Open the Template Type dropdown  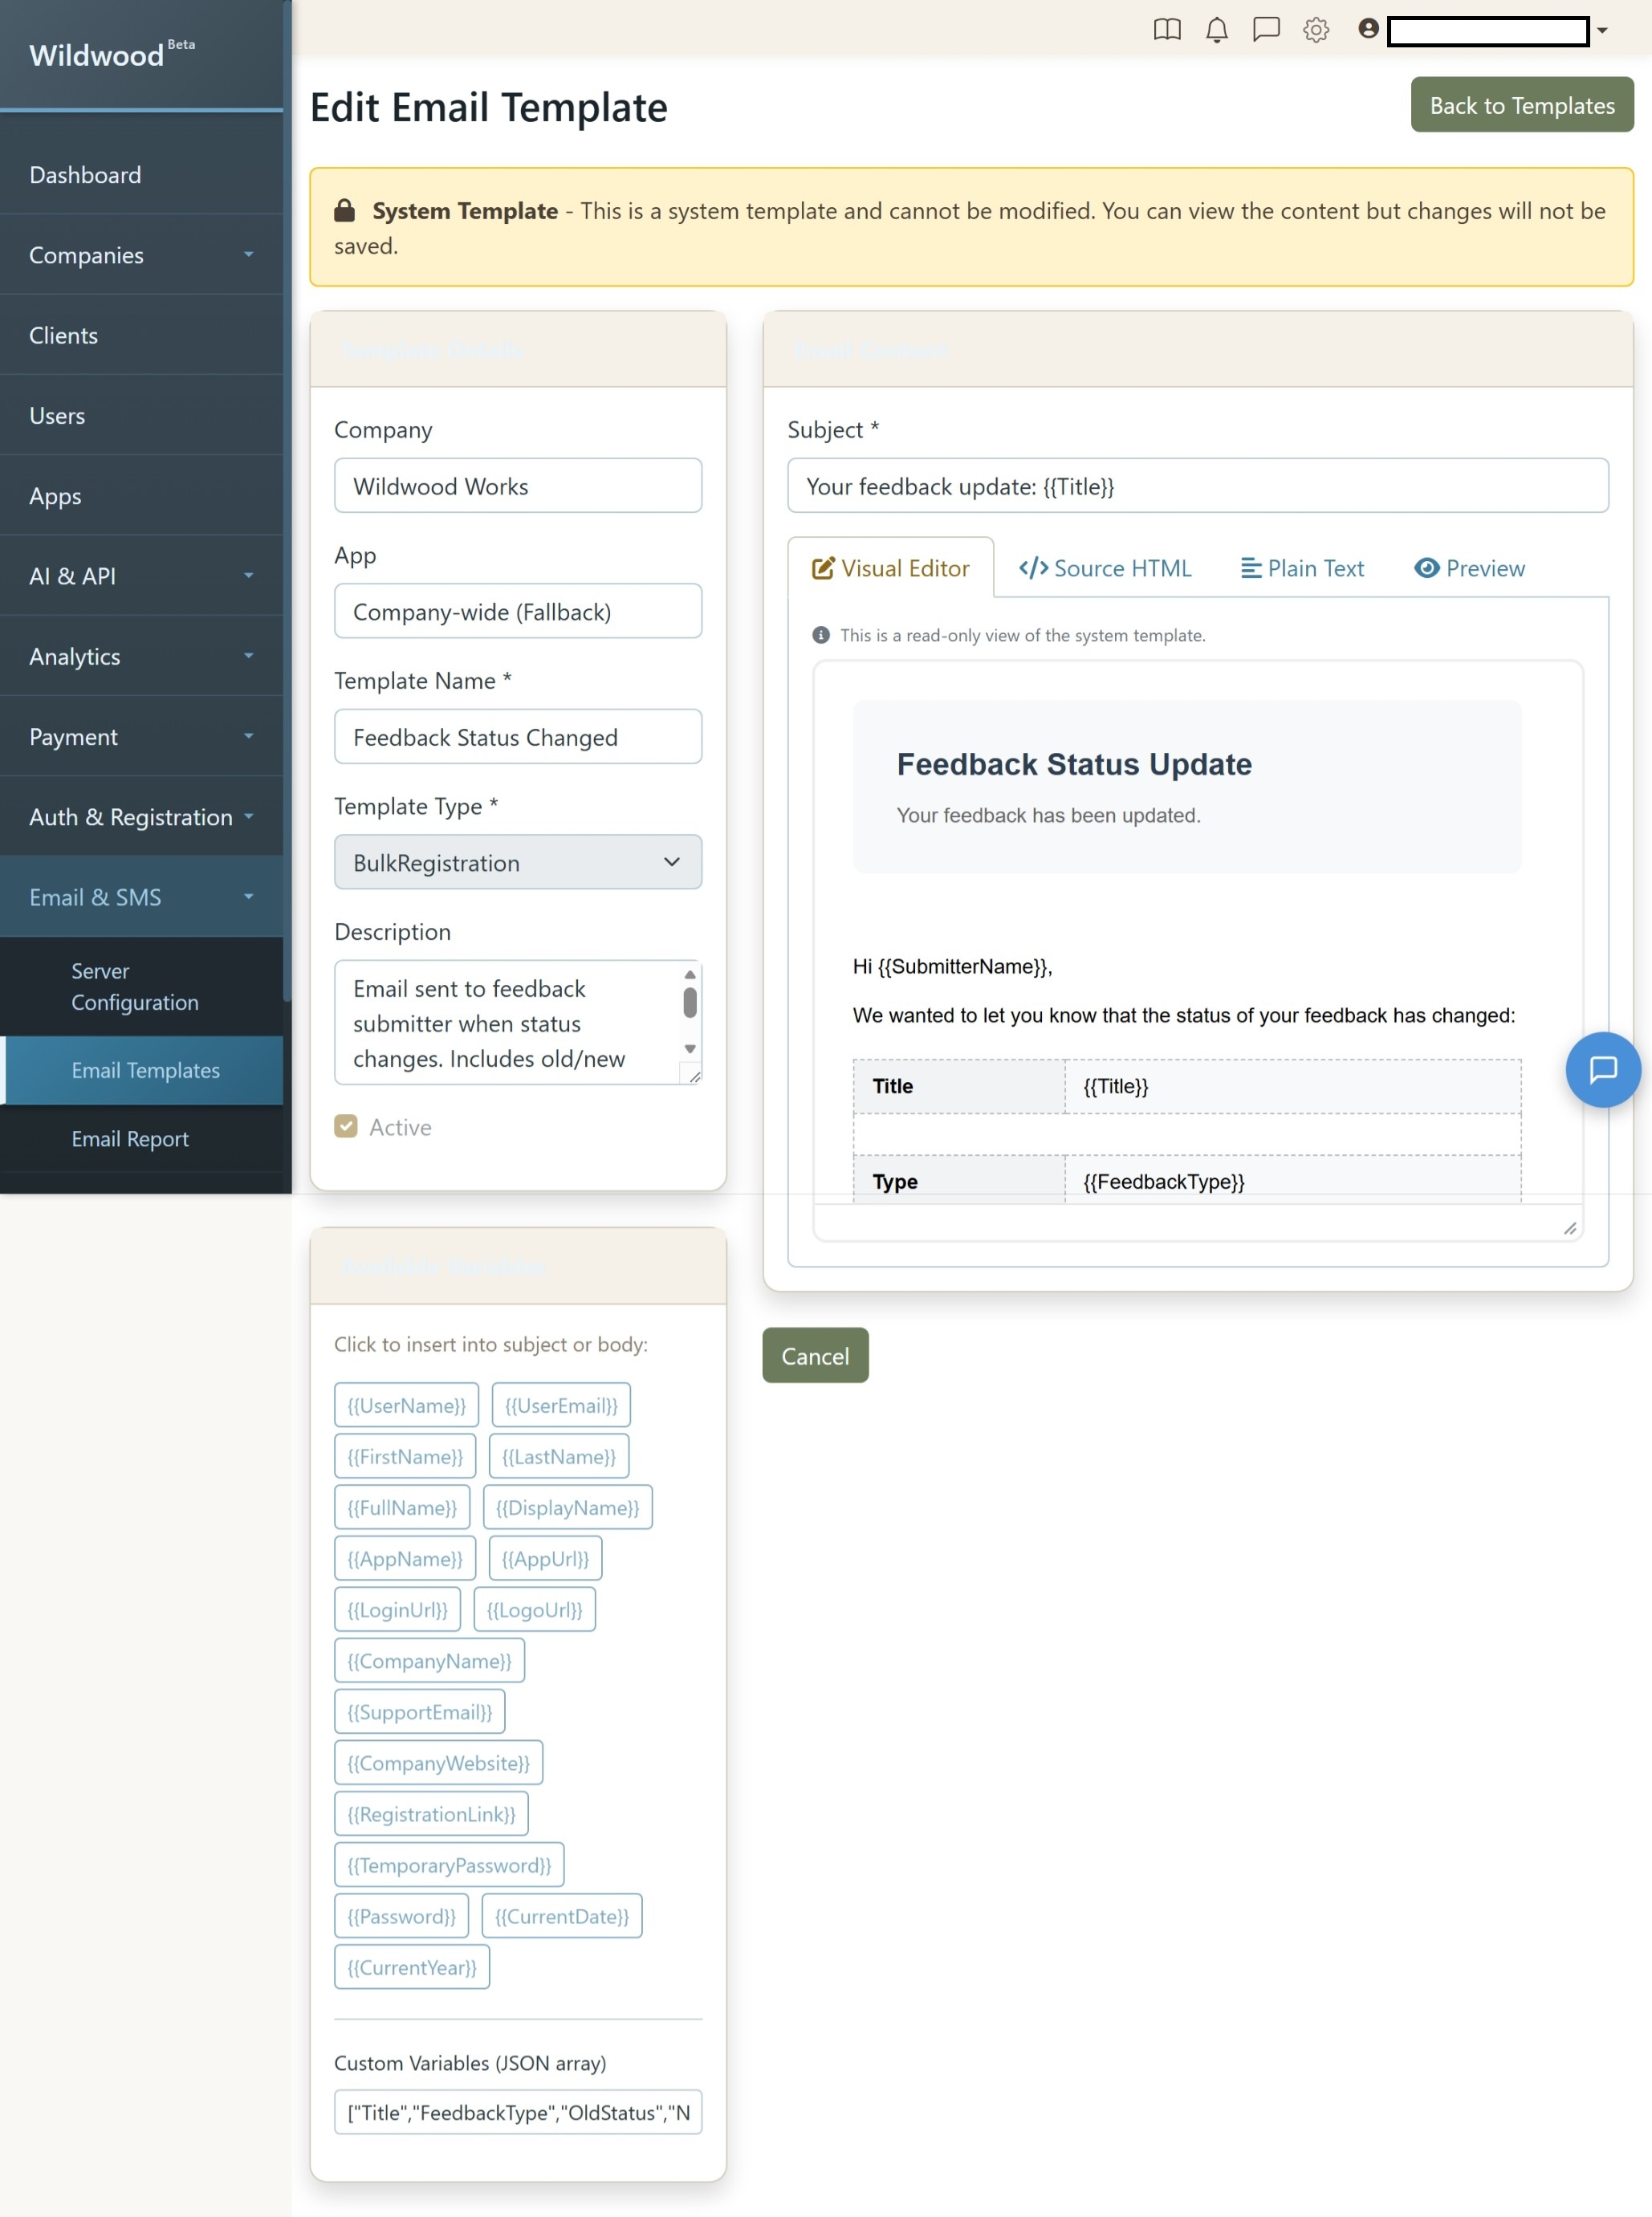coord(517,862)
